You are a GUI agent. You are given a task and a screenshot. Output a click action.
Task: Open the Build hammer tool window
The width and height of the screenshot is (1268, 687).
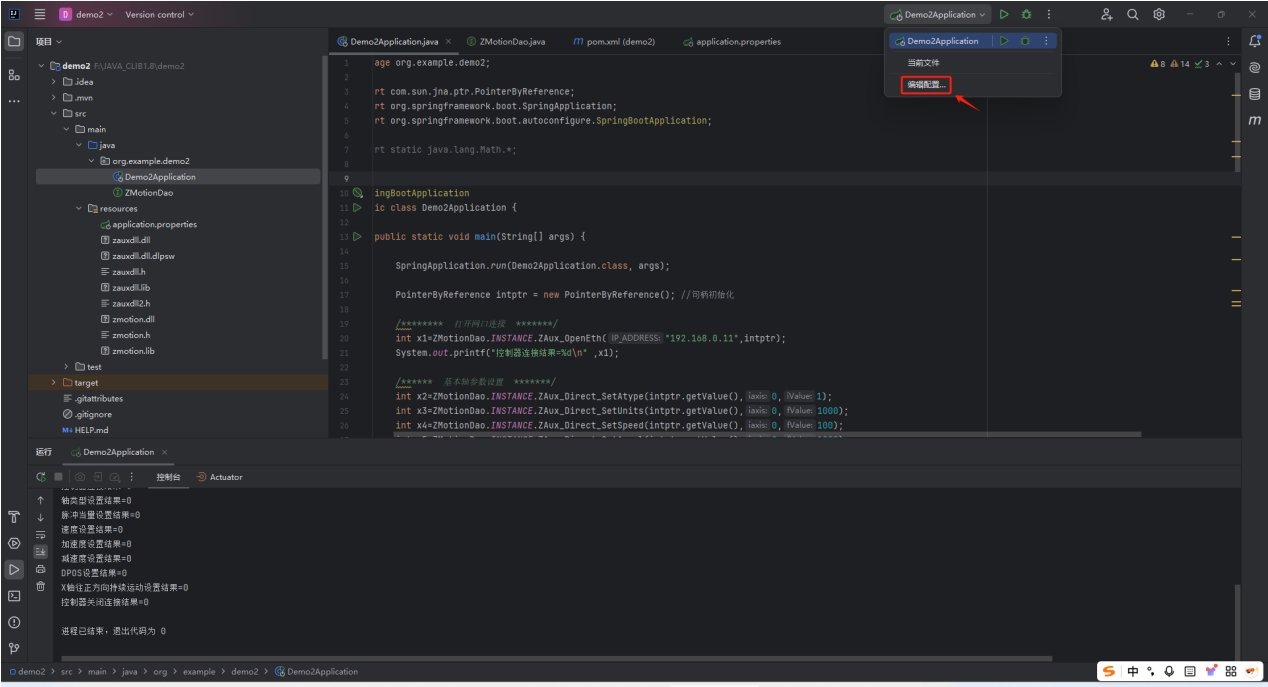[14, 517]
